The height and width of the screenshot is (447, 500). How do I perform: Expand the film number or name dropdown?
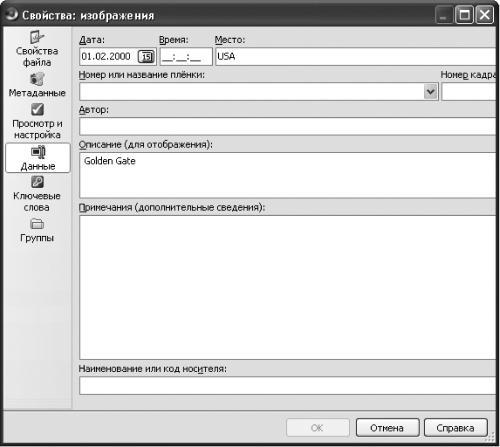430,91
